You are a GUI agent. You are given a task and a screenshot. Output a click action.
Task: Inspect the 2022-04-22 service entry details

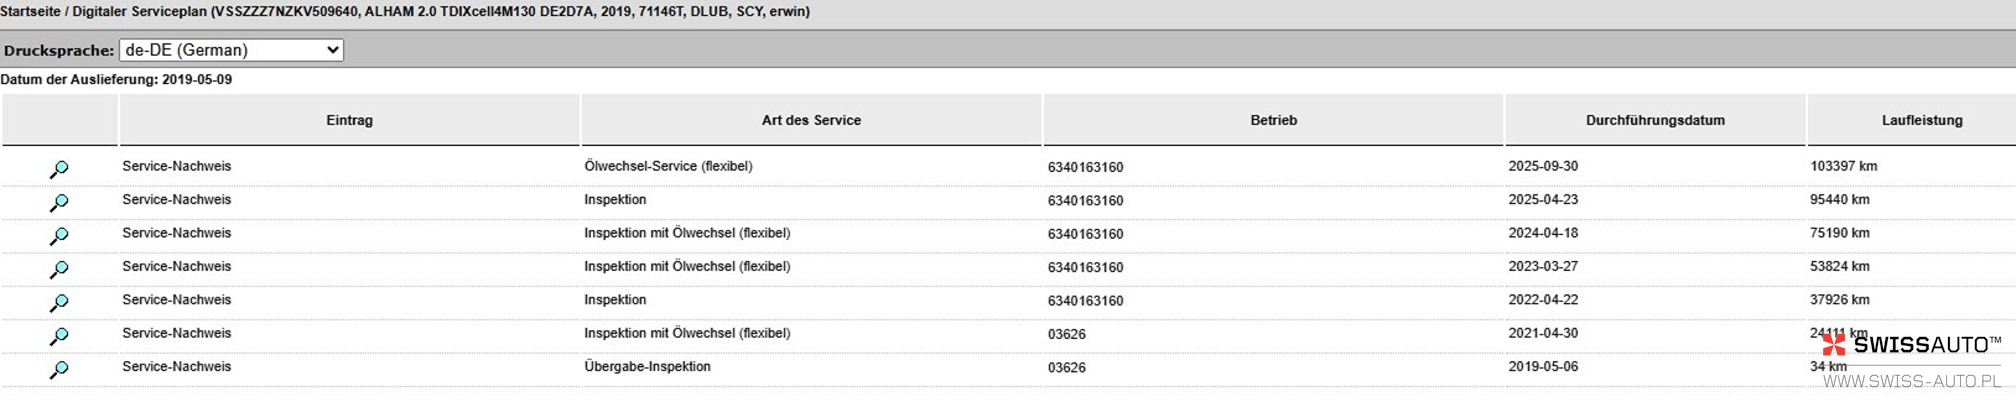[59, 302]
